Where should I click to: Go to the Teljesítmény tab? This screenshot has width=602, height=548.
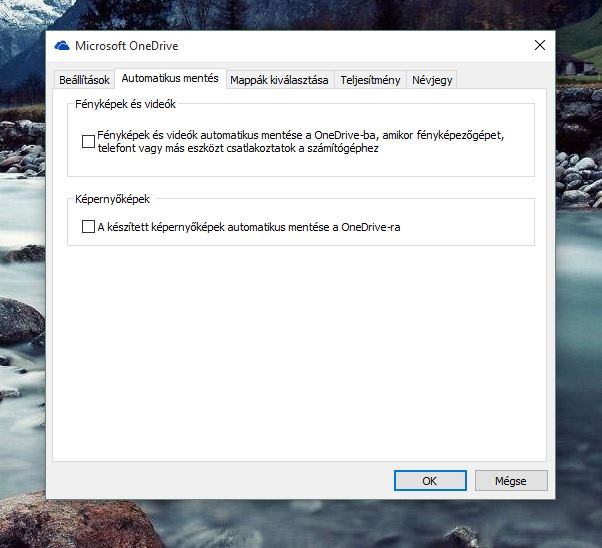[370, 80]
